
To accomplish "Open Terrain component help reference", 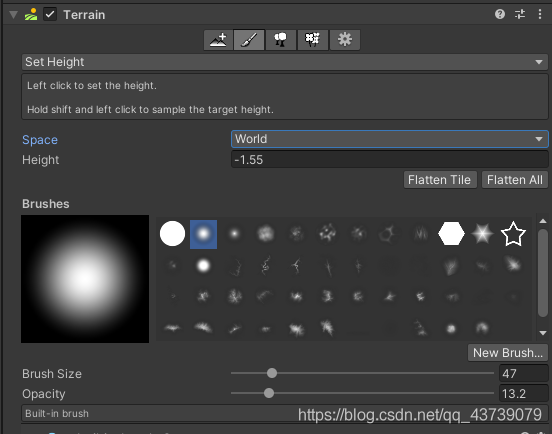I will [500, 14].
